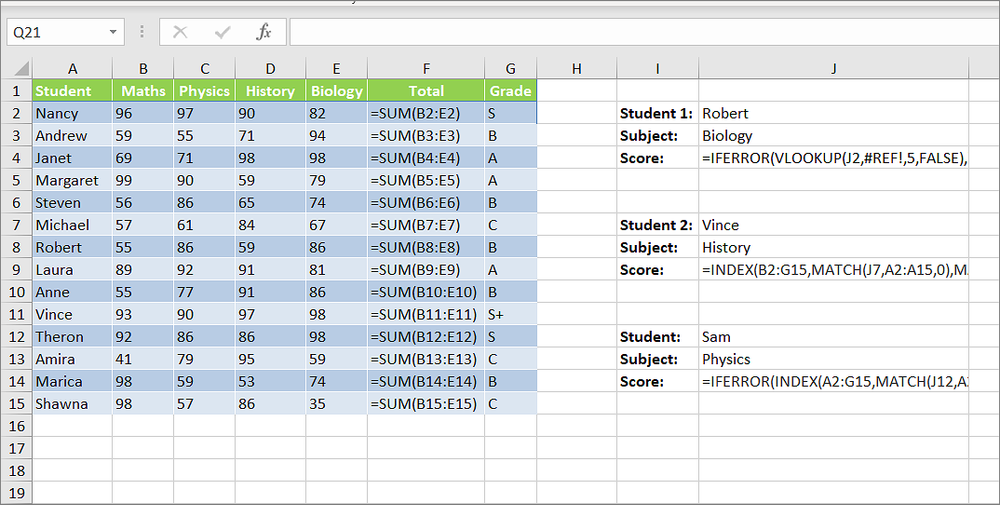Select row 16 header

point(17,425)
